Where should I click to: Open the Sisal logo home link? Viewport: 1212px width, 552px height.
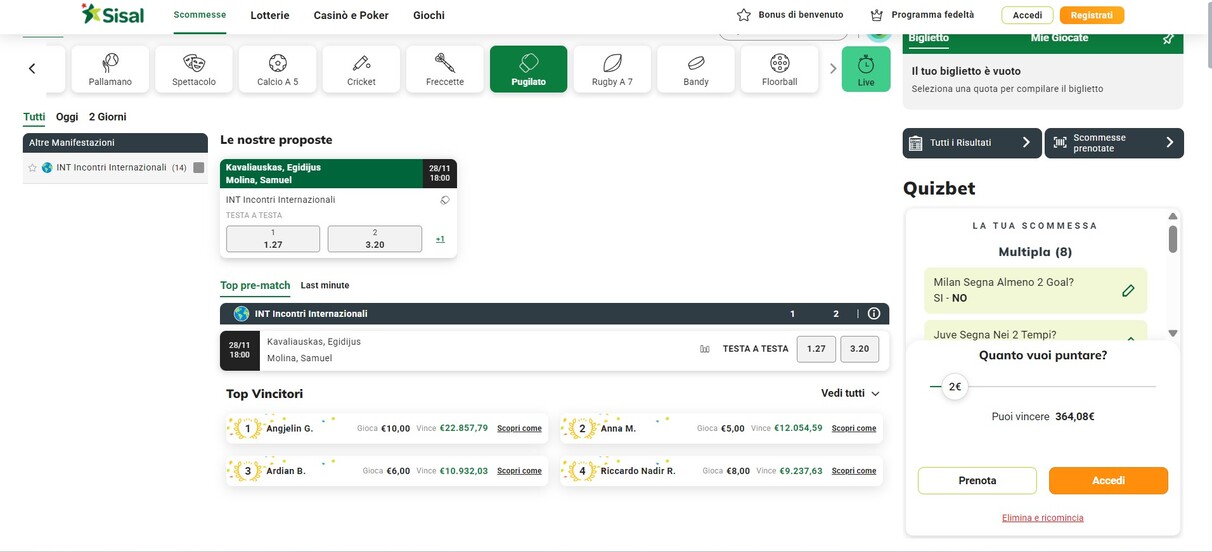point(112,14)
